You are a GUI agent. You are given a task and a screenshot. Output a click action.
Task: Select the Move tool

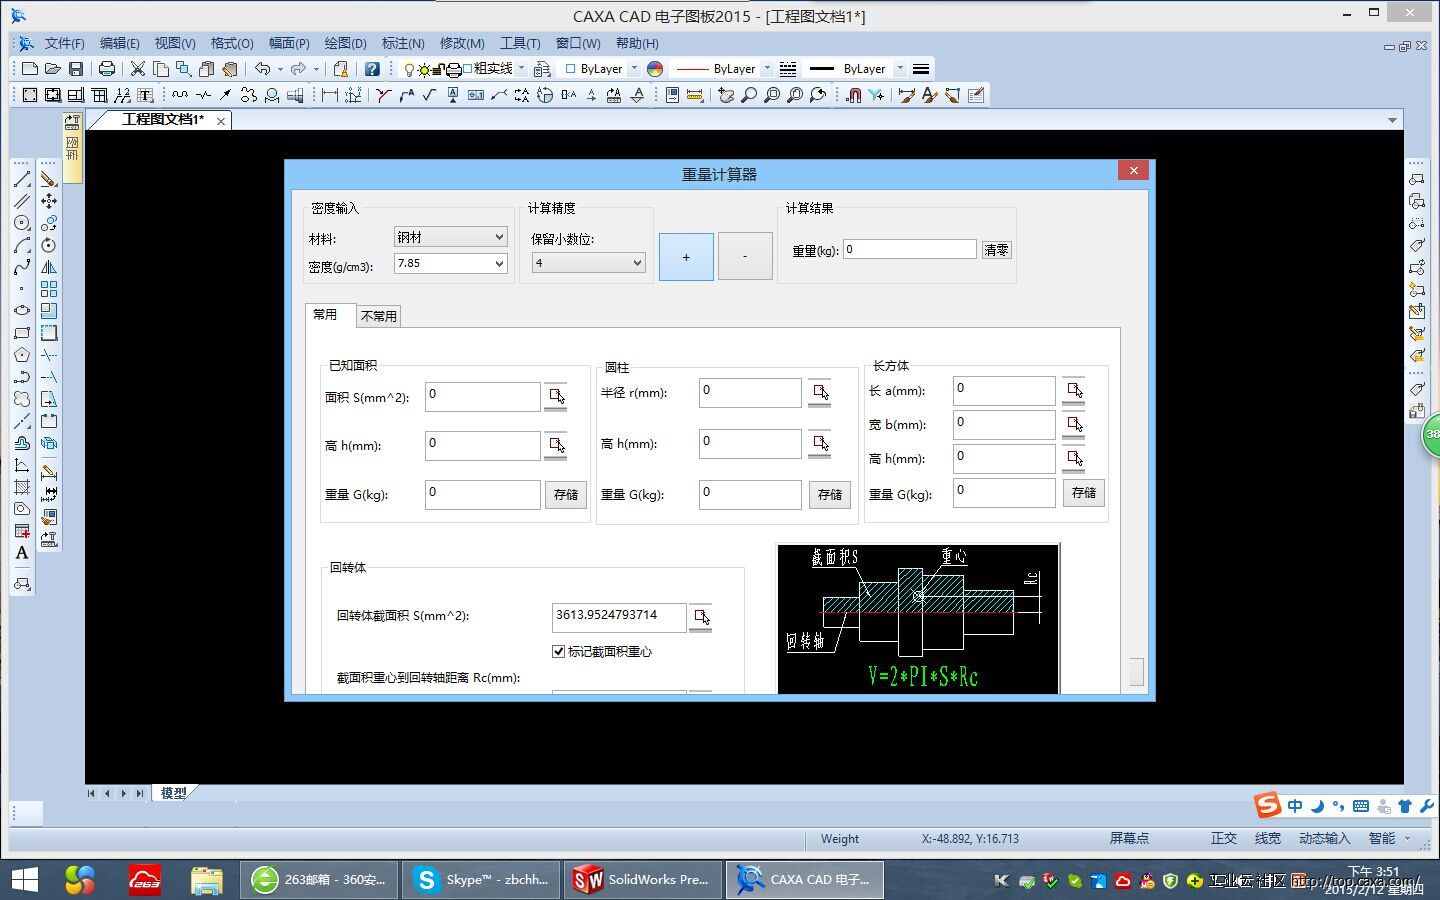[49, 201]
